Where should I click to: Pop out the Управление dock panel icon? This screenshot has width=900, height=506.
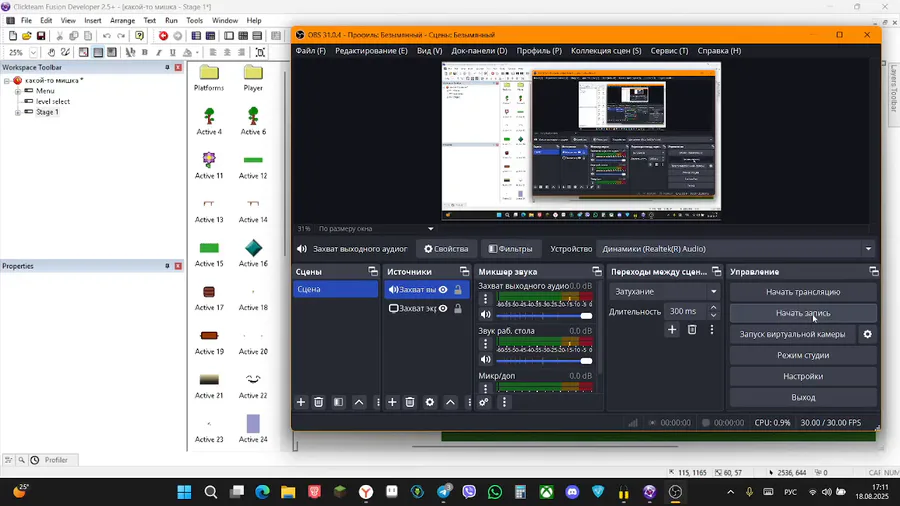click(874, 271)
